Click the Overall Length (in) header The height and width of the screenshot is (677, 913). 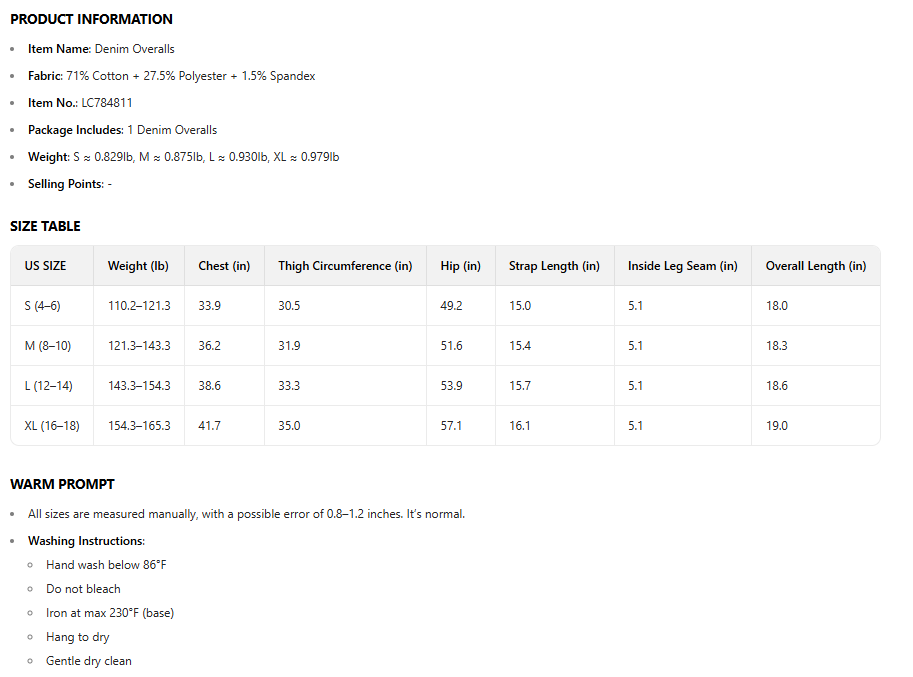pos(815,266)
